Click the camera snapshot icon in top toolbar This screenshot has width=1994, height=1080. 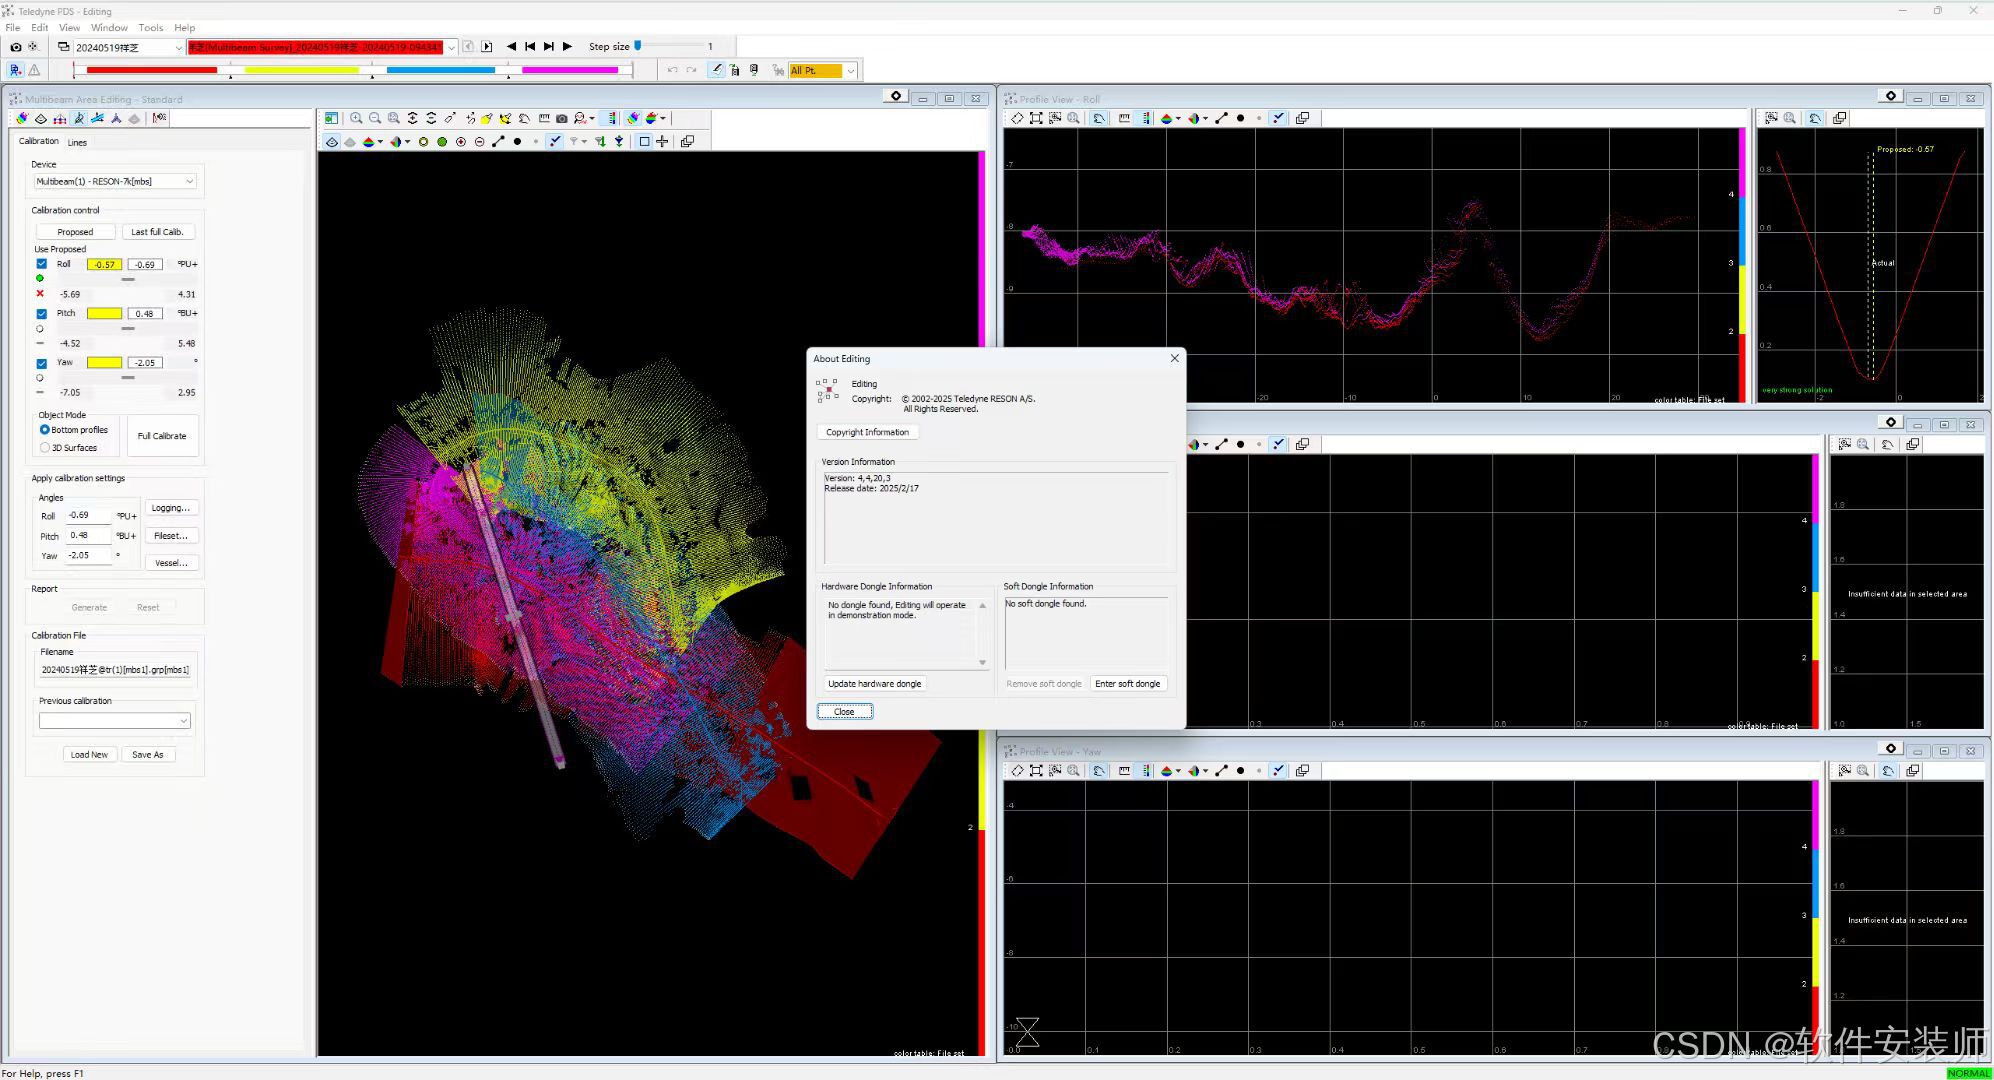(x=15, y=47)
